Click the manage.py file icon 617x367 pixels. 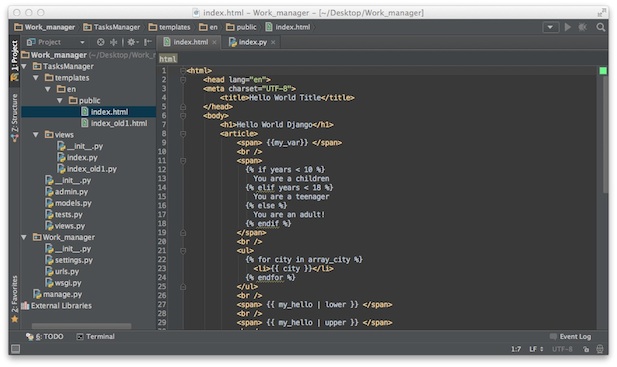[37, 295]
